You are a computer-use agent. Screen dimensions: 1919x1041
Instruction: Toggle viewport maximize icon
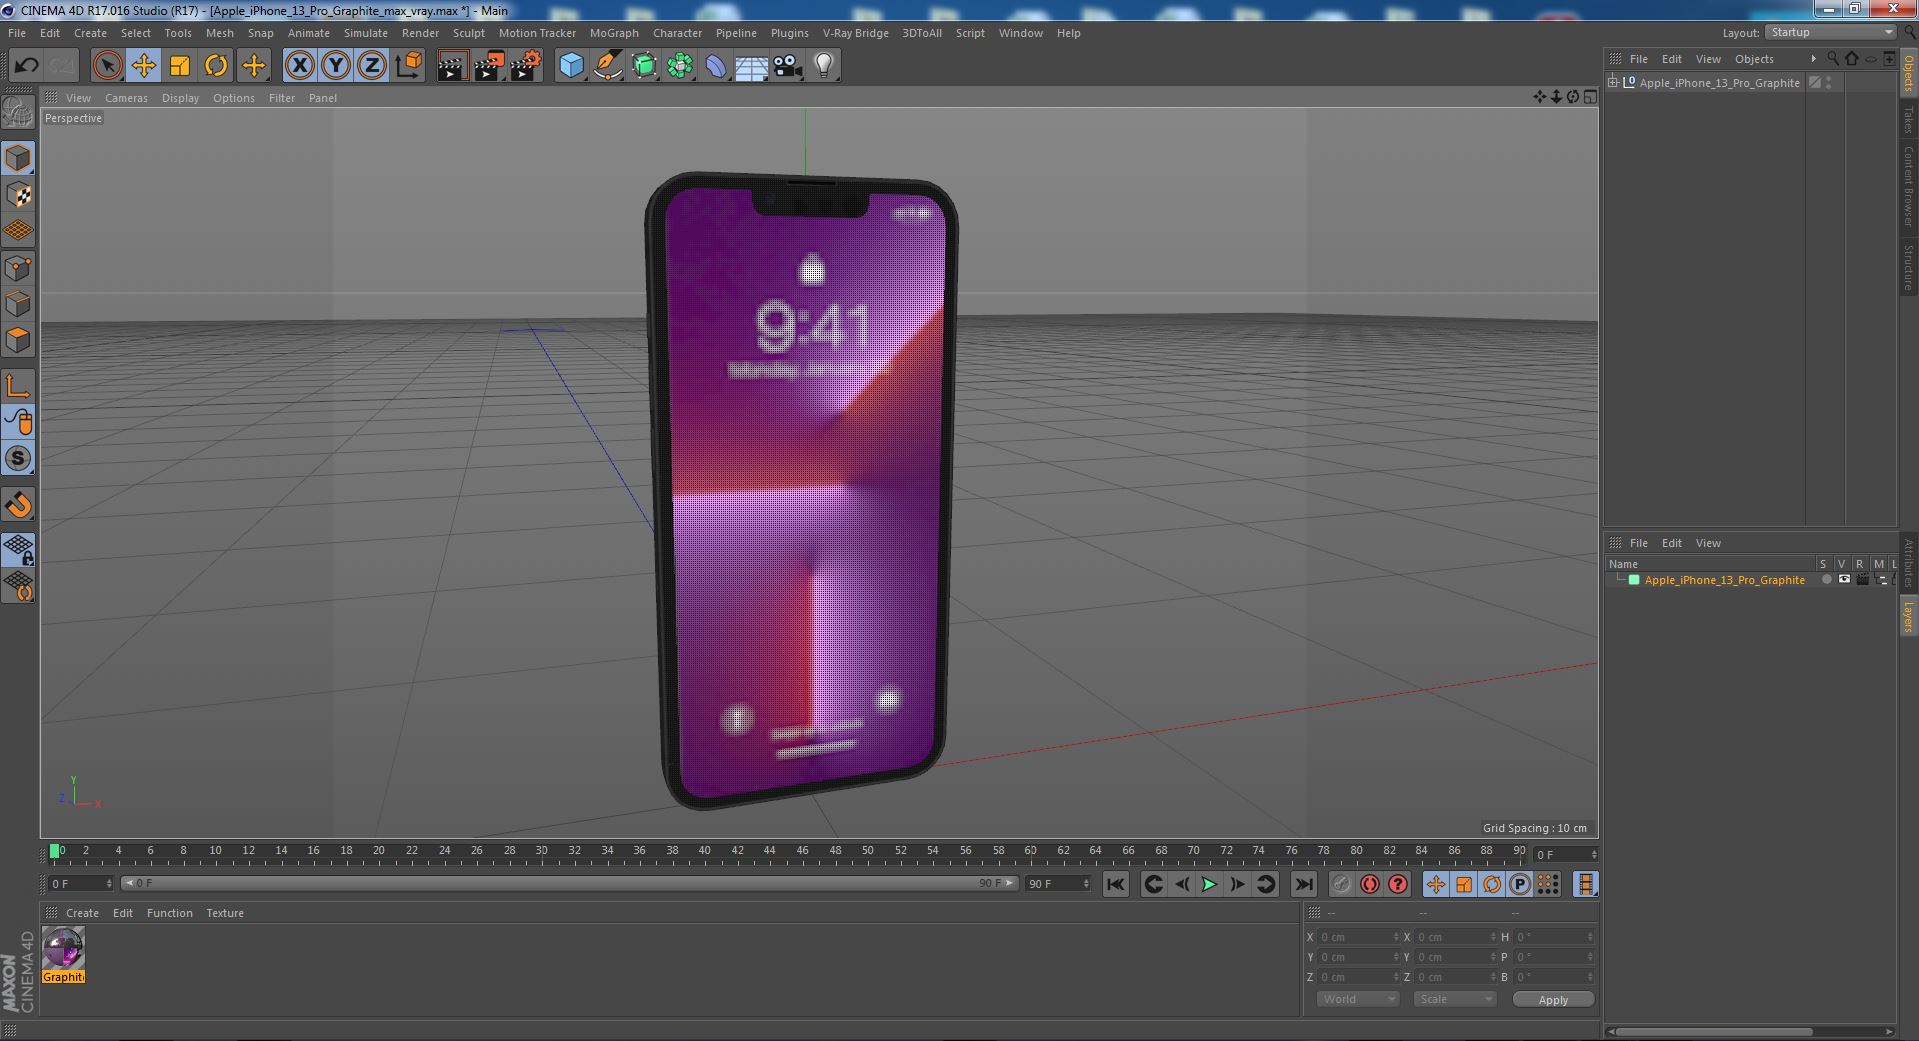[1590, 97]
